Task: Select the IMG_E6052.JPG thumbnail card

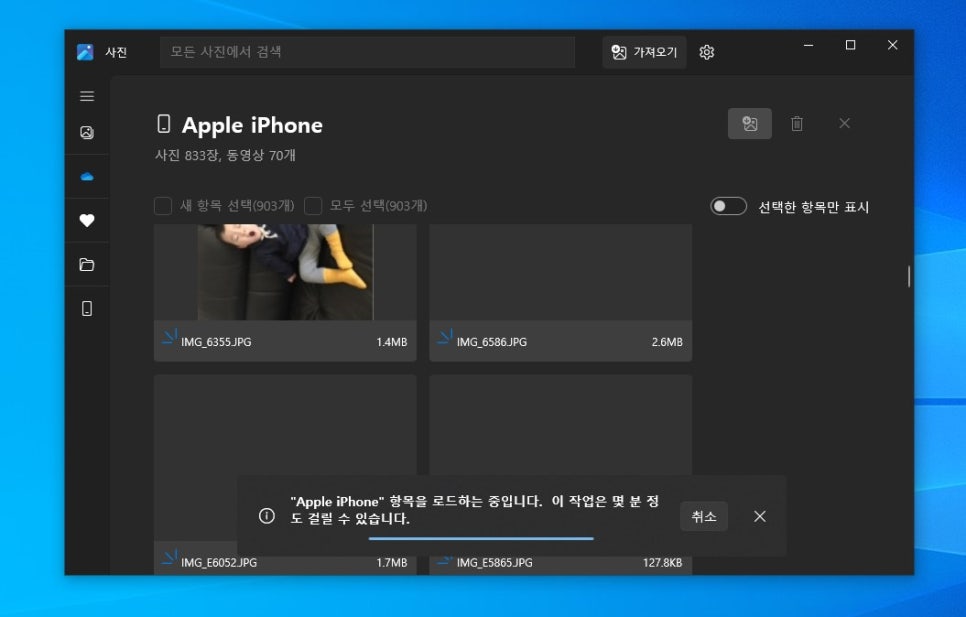Action: point(285,474)
